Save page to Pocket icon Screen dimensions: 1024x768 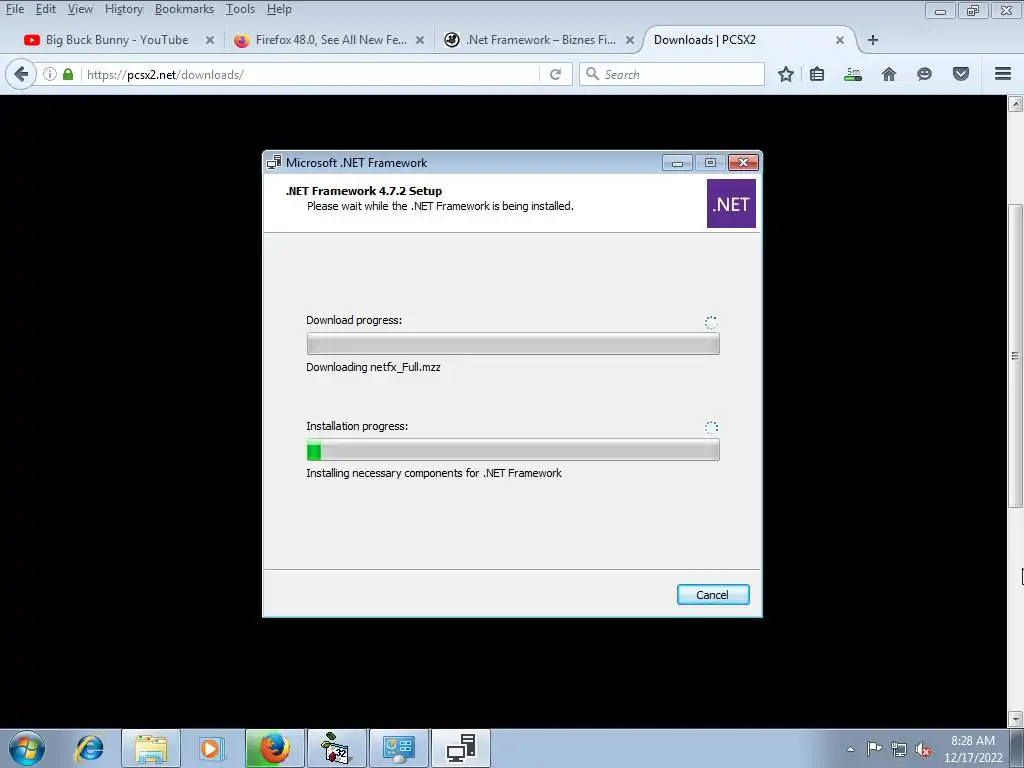961,74
